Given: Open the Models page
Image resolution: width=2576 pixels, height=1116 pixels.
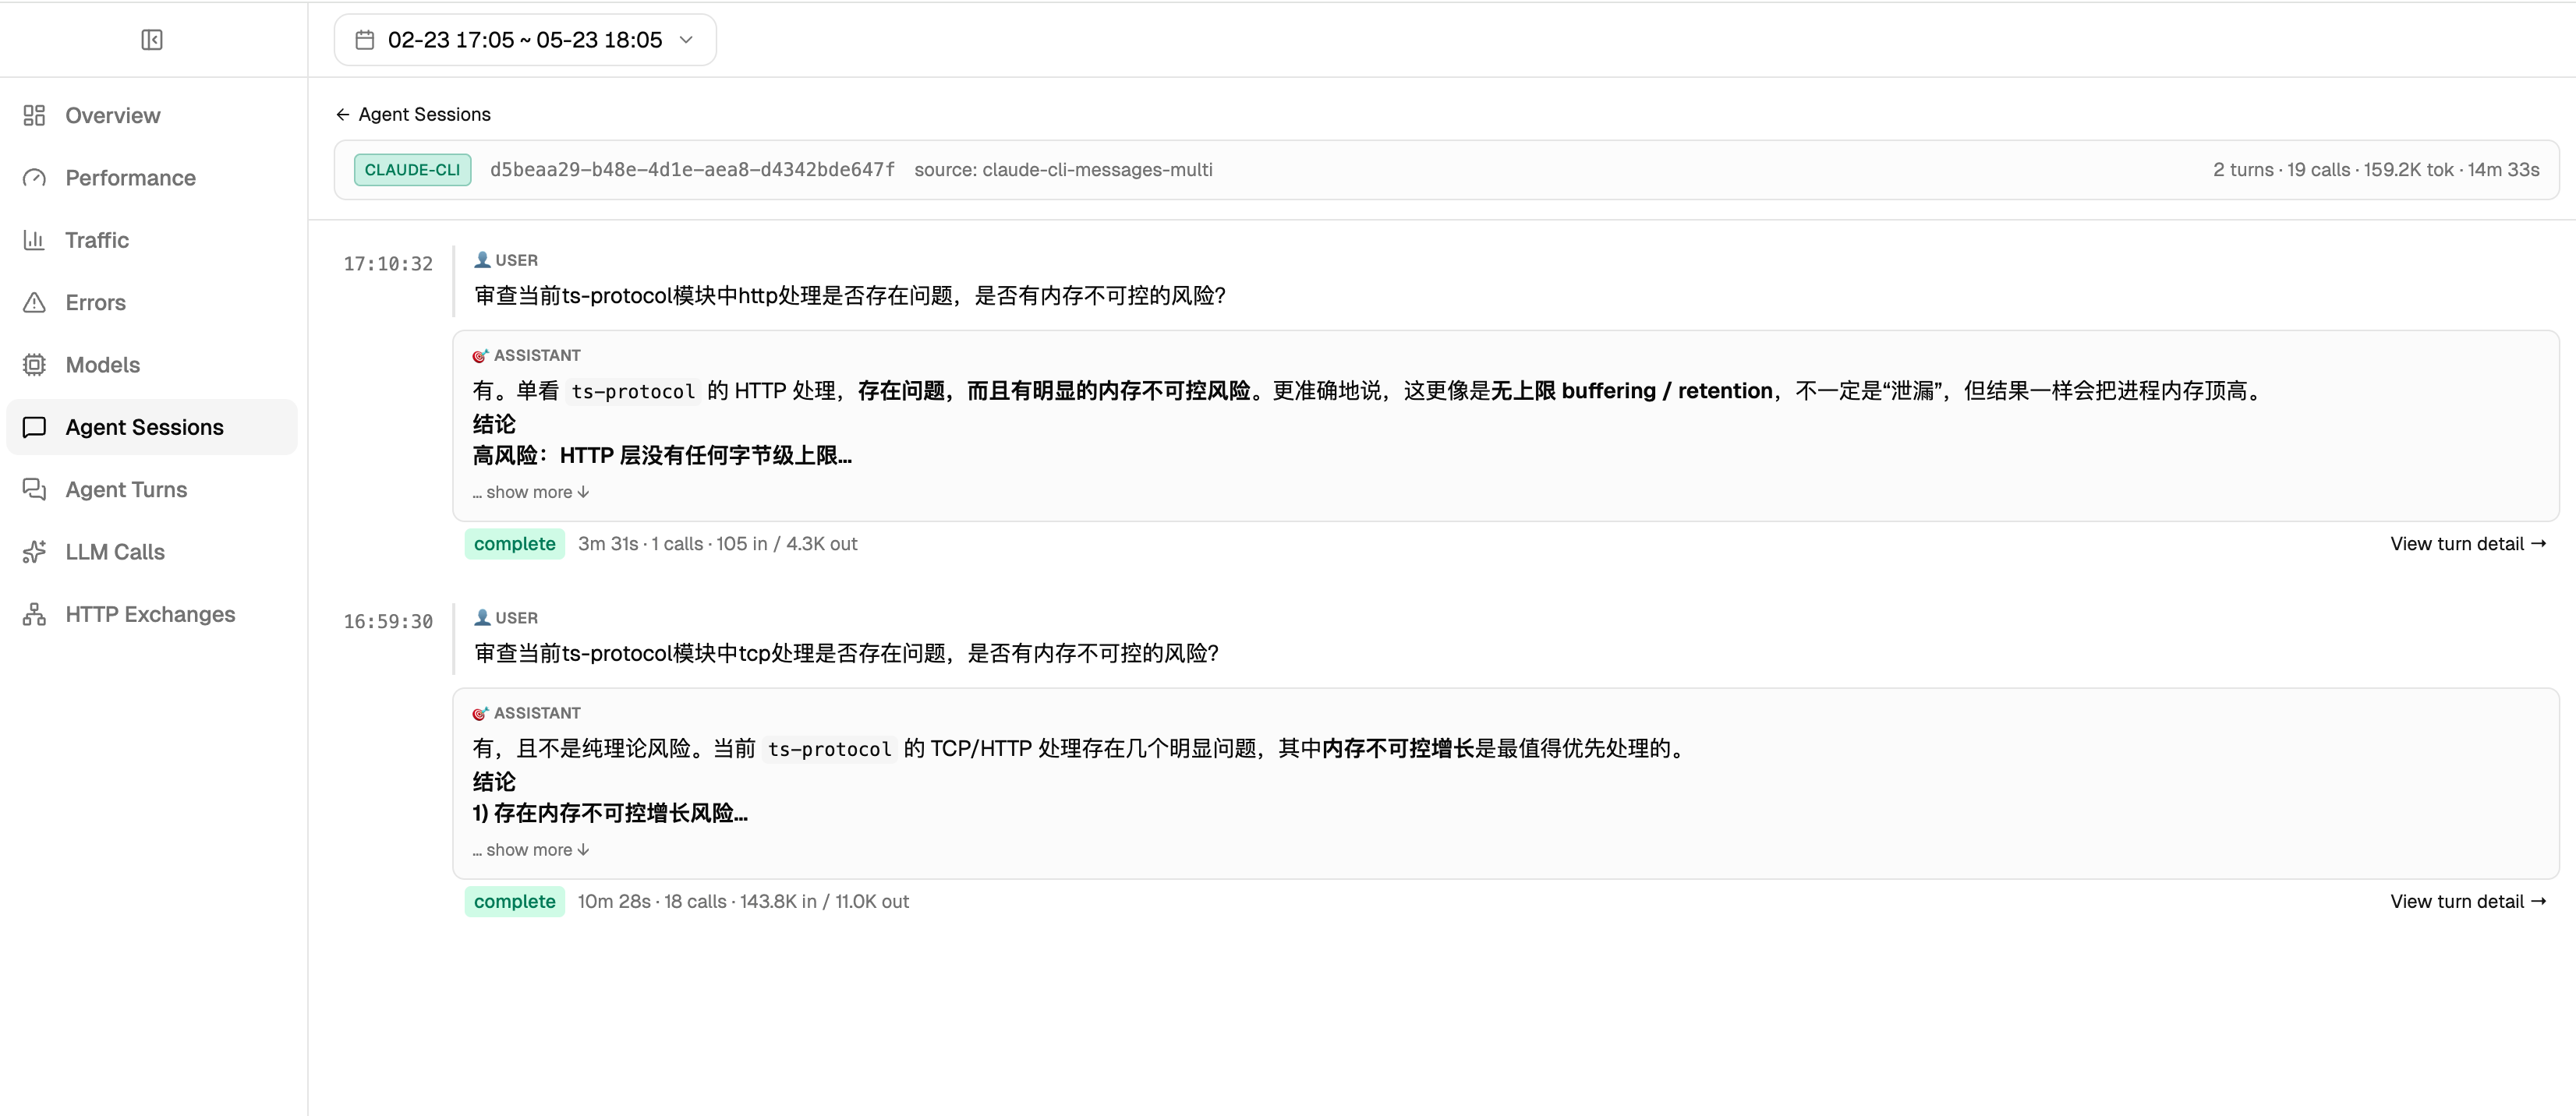Looking at the screenshot, I should click(152, 365).
